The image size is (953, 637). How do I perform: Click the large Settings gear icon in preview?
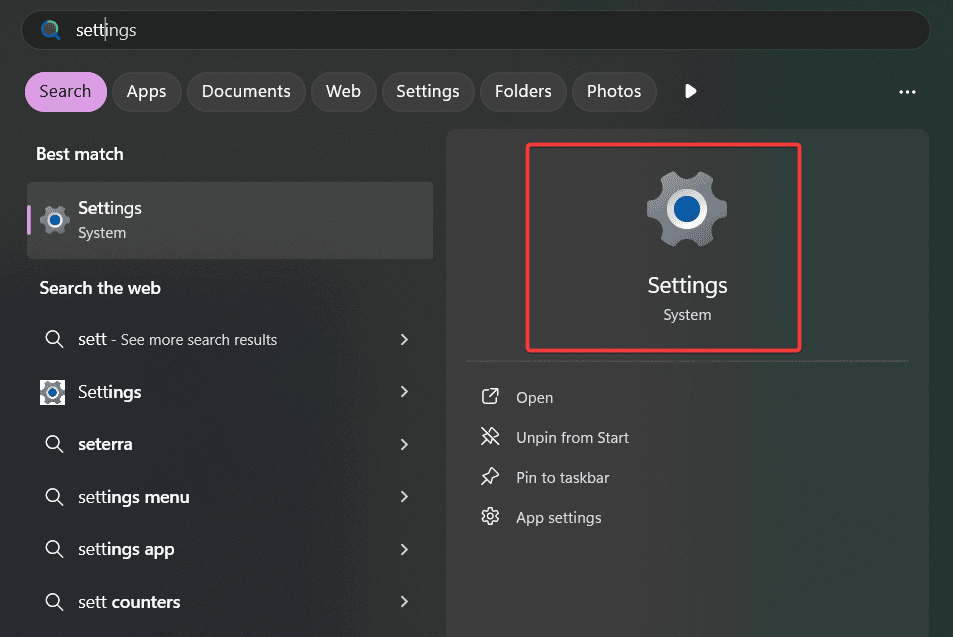(687, 209)
